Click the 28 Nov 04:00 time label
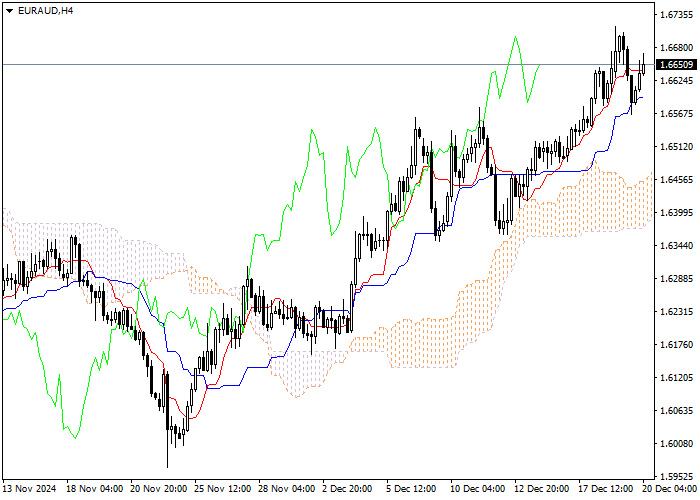This screenshot has height=500, width=700. pos(287,489)
